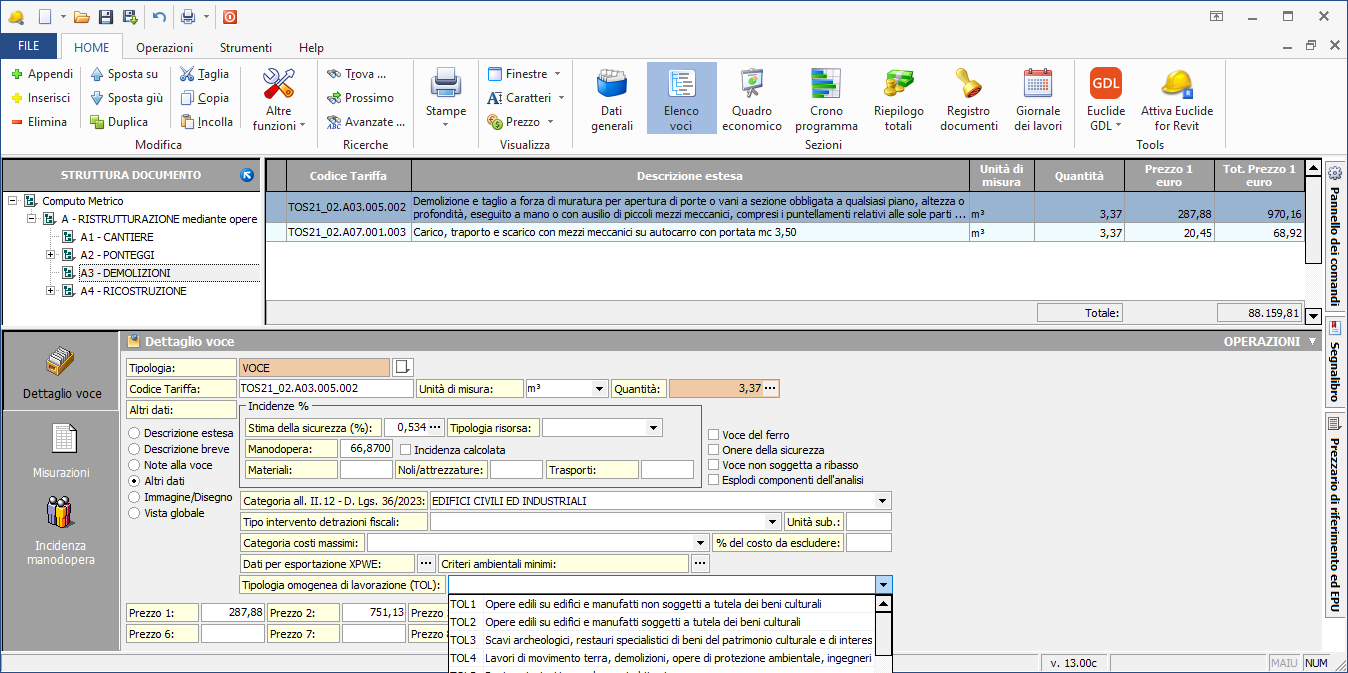Click the Elimina button
Image resolution: width=1348 pixels, height=673 pixels.
coord(39,122)
